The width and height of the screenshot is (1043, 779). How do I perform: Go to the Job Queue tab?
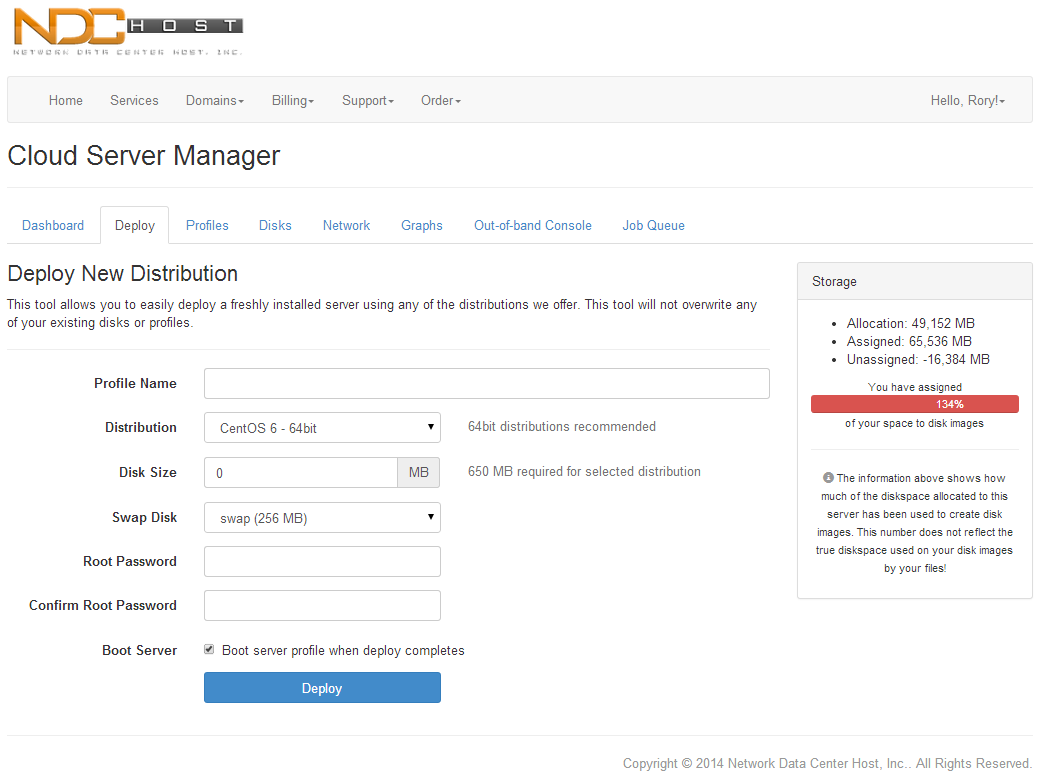click(x=653, y=226)
